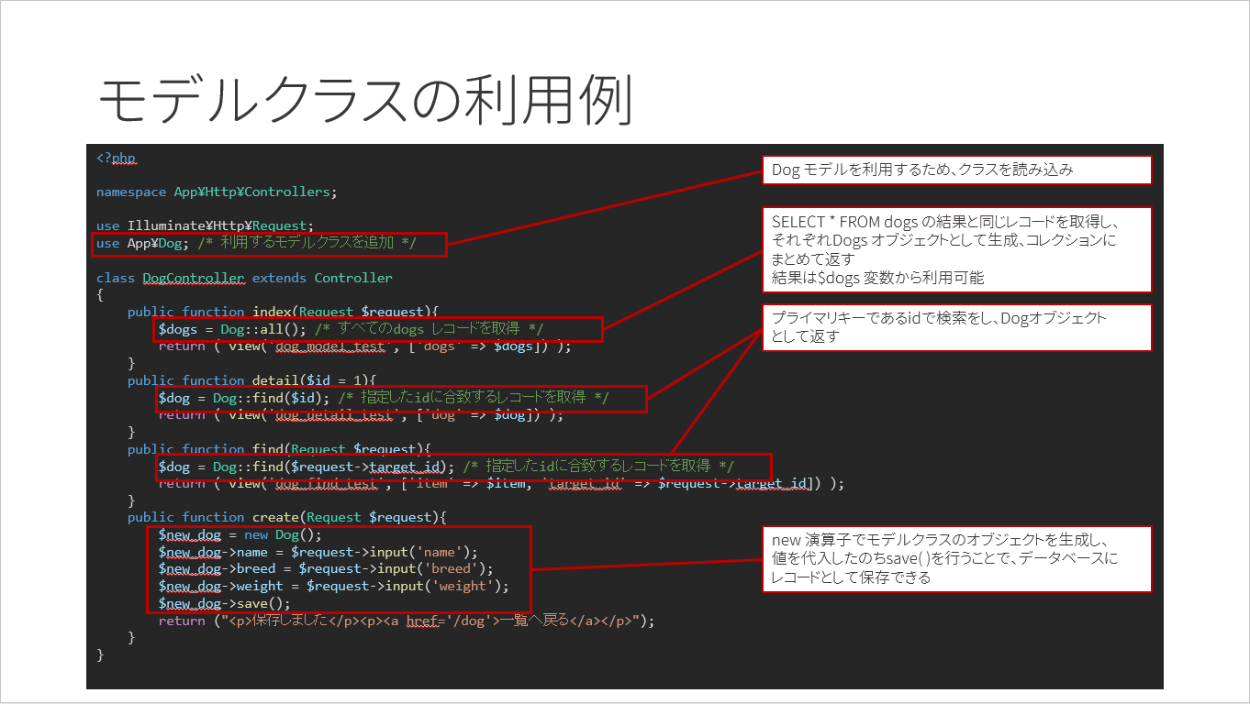
Task: Click the new 演算子 annotation box
Action: click(x=956, y=558)
